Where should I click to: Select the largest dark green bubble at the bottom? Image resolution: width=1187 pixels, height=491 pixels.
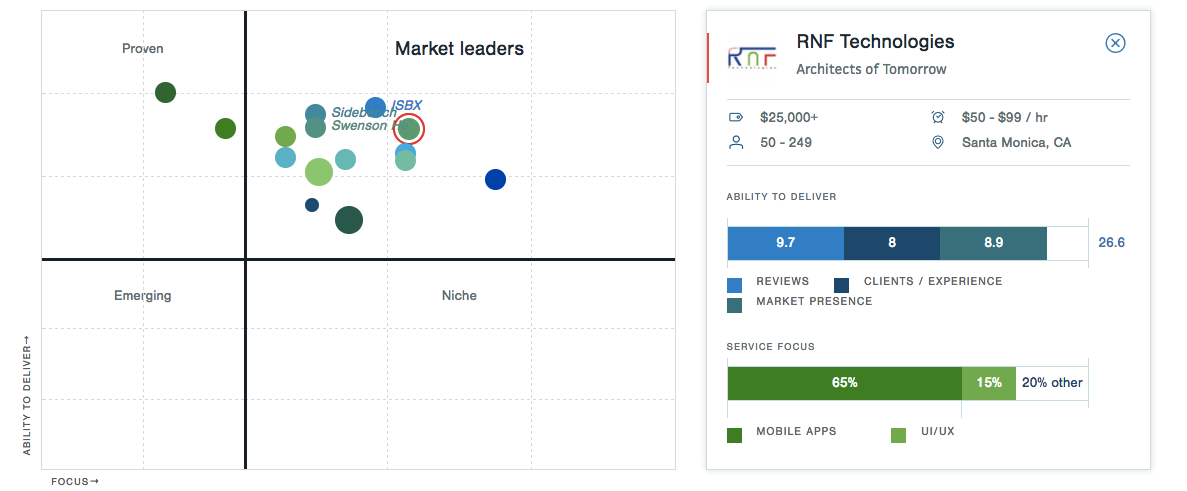(x=349, y=220)
